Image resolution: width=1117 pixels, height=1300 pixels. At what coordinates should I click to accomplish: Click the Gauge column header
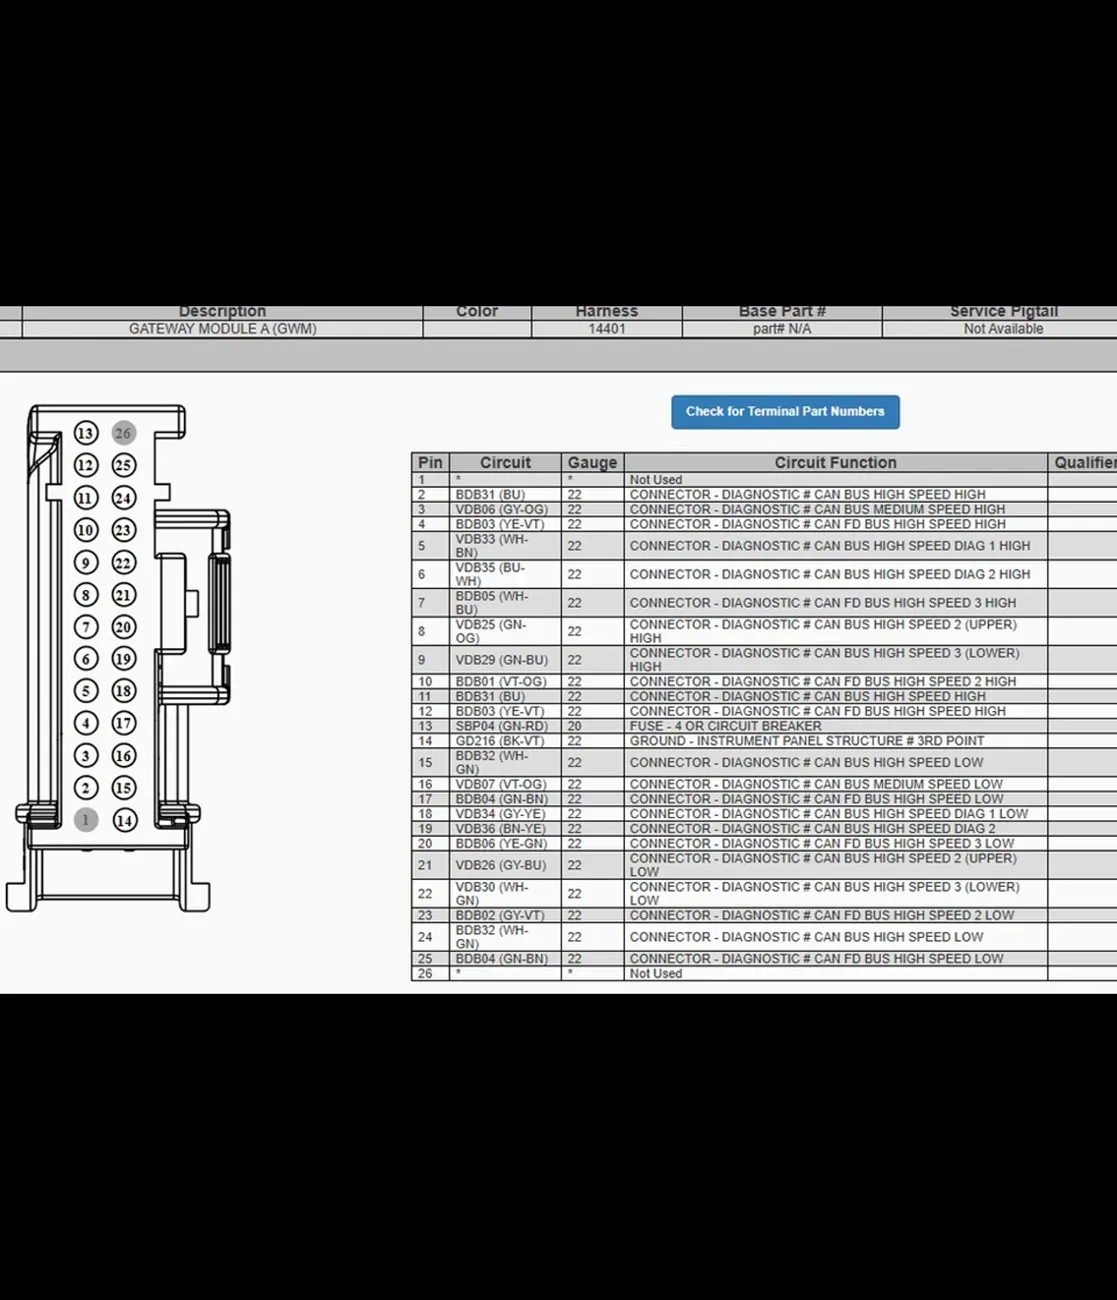click(592, 463)
